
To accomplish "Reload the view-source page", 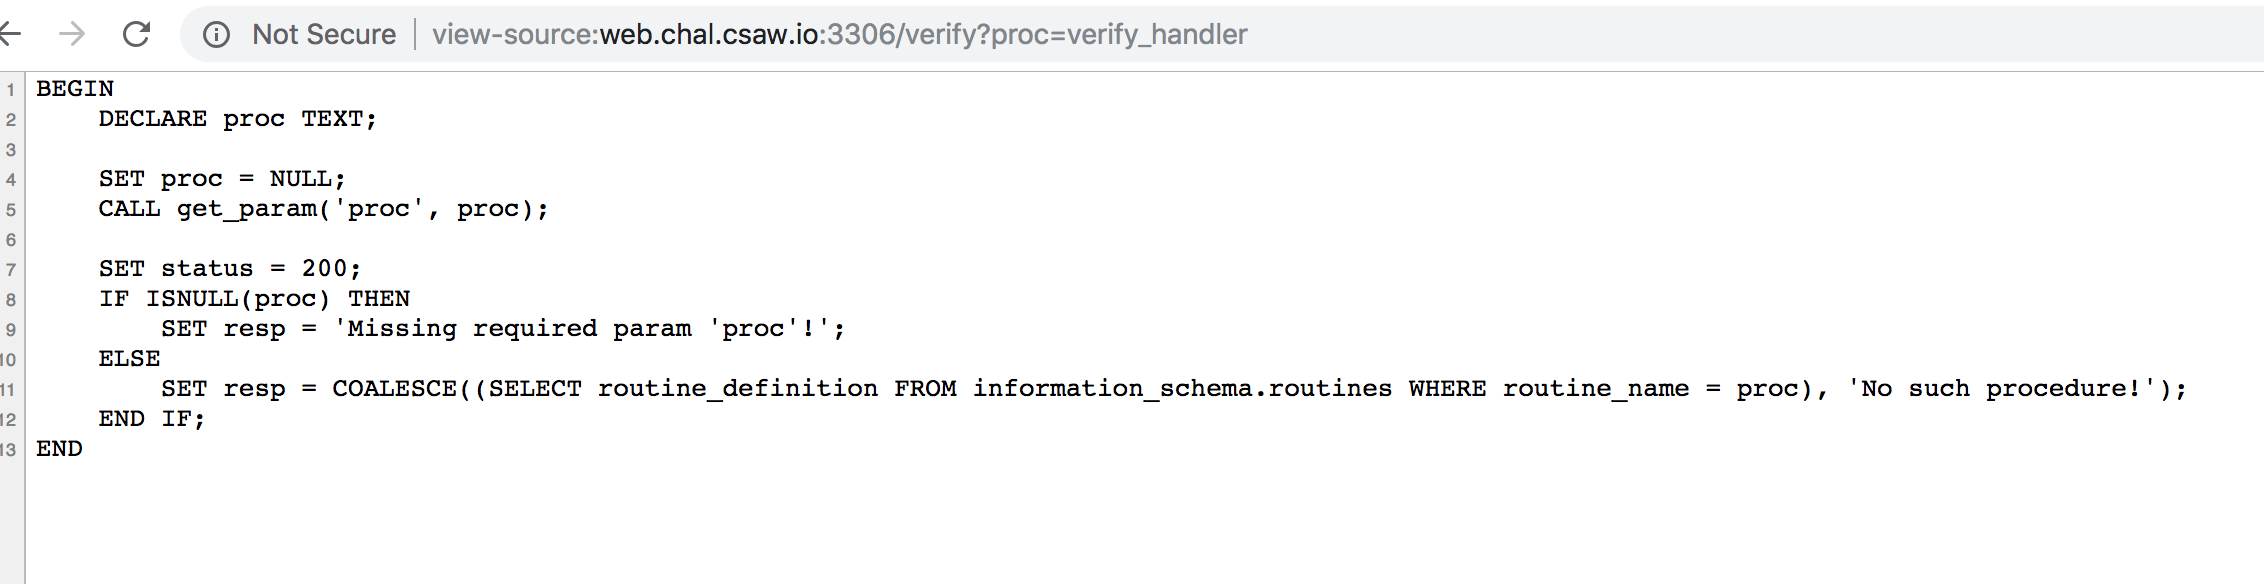I will 136,34.
